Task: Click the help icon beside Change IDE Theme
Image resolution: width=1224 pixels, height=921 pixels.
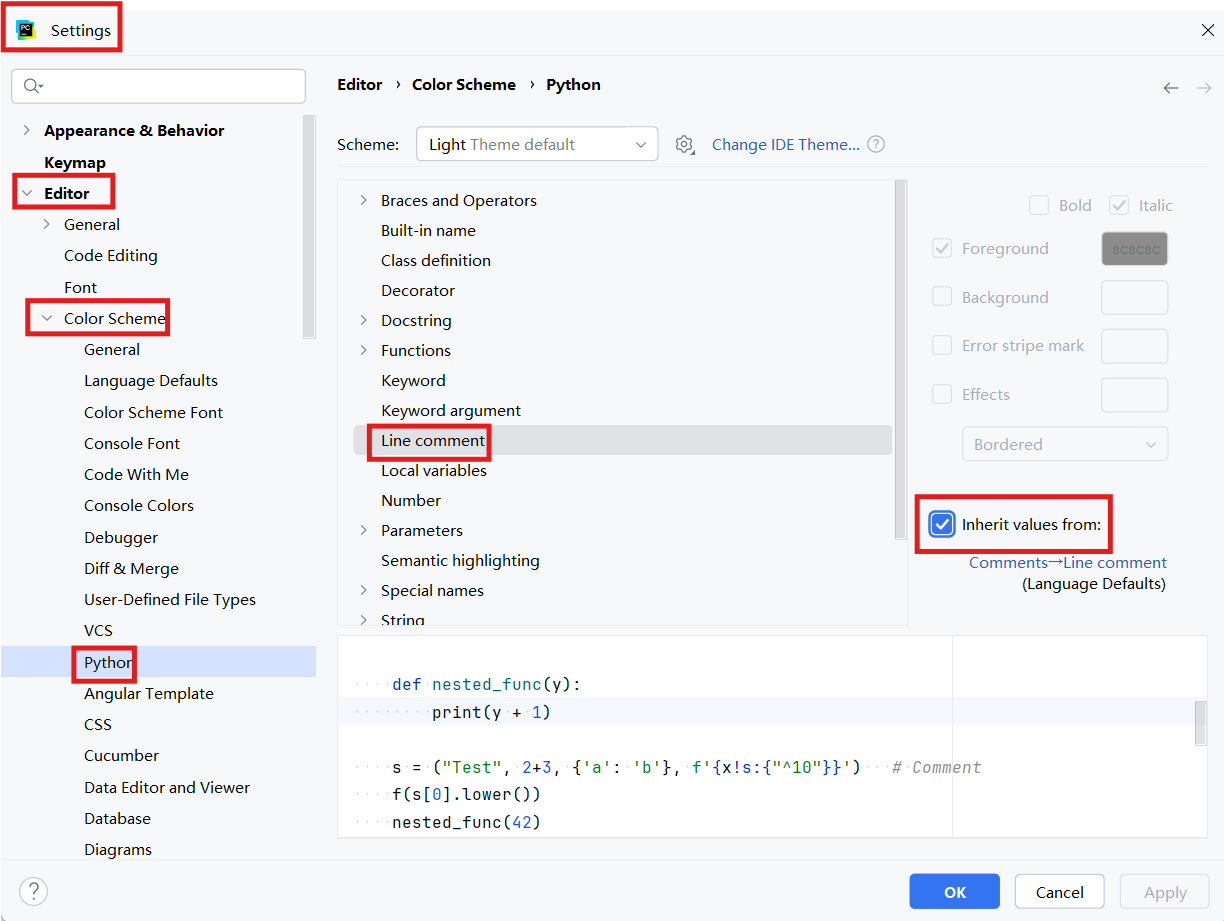Action: 876,144
